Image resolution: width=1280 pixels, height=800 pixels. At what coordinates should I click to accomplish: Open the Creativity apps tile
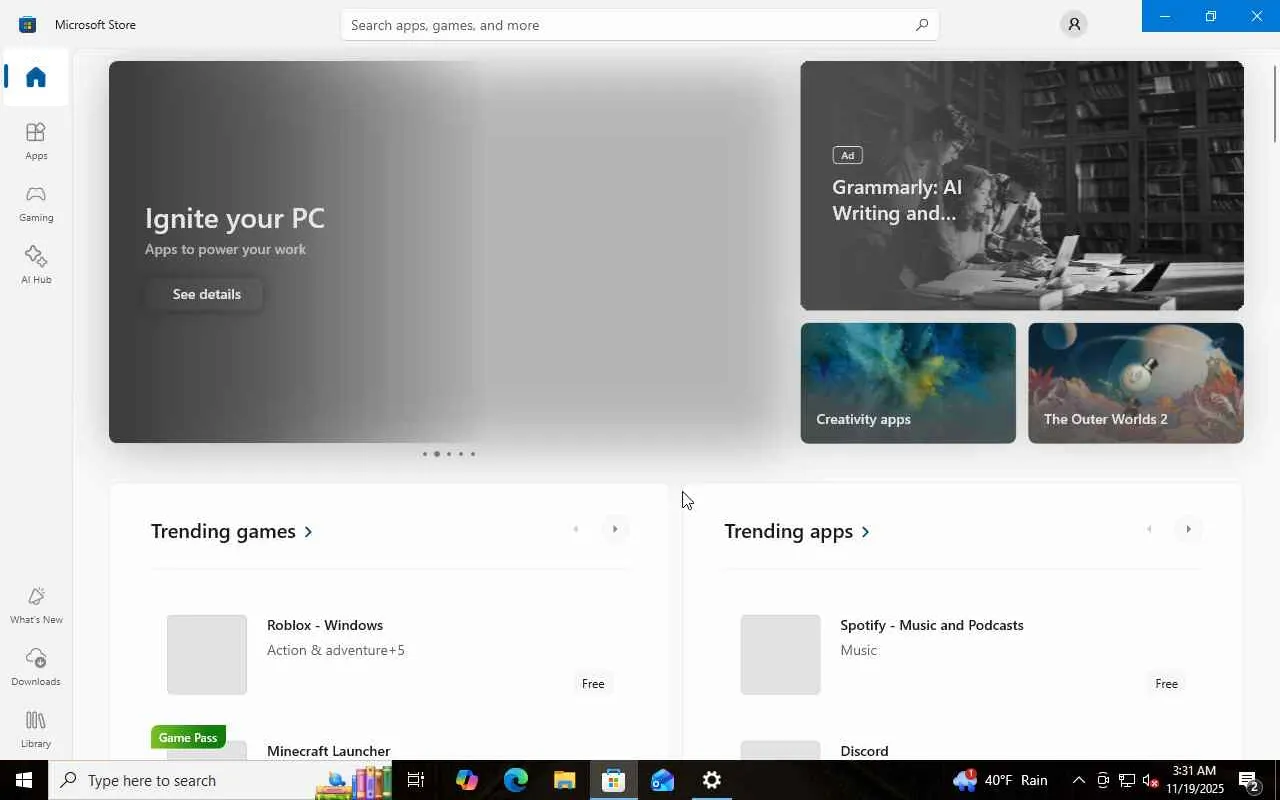pyautogui.click(x=908, y=383)
